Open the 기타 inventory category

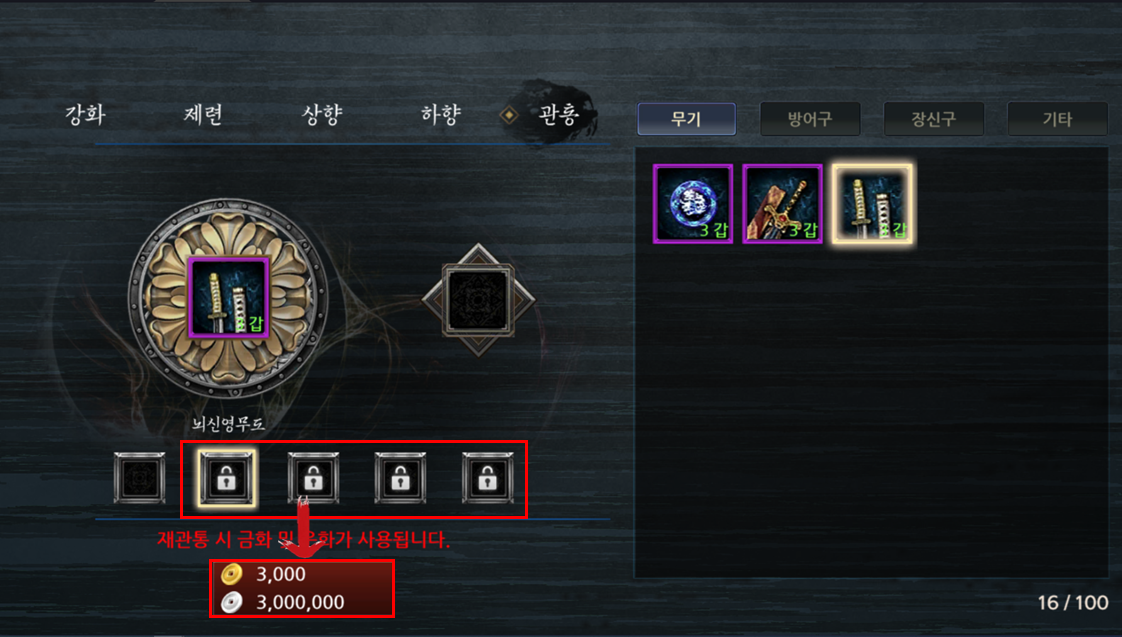click(1058, 119)
